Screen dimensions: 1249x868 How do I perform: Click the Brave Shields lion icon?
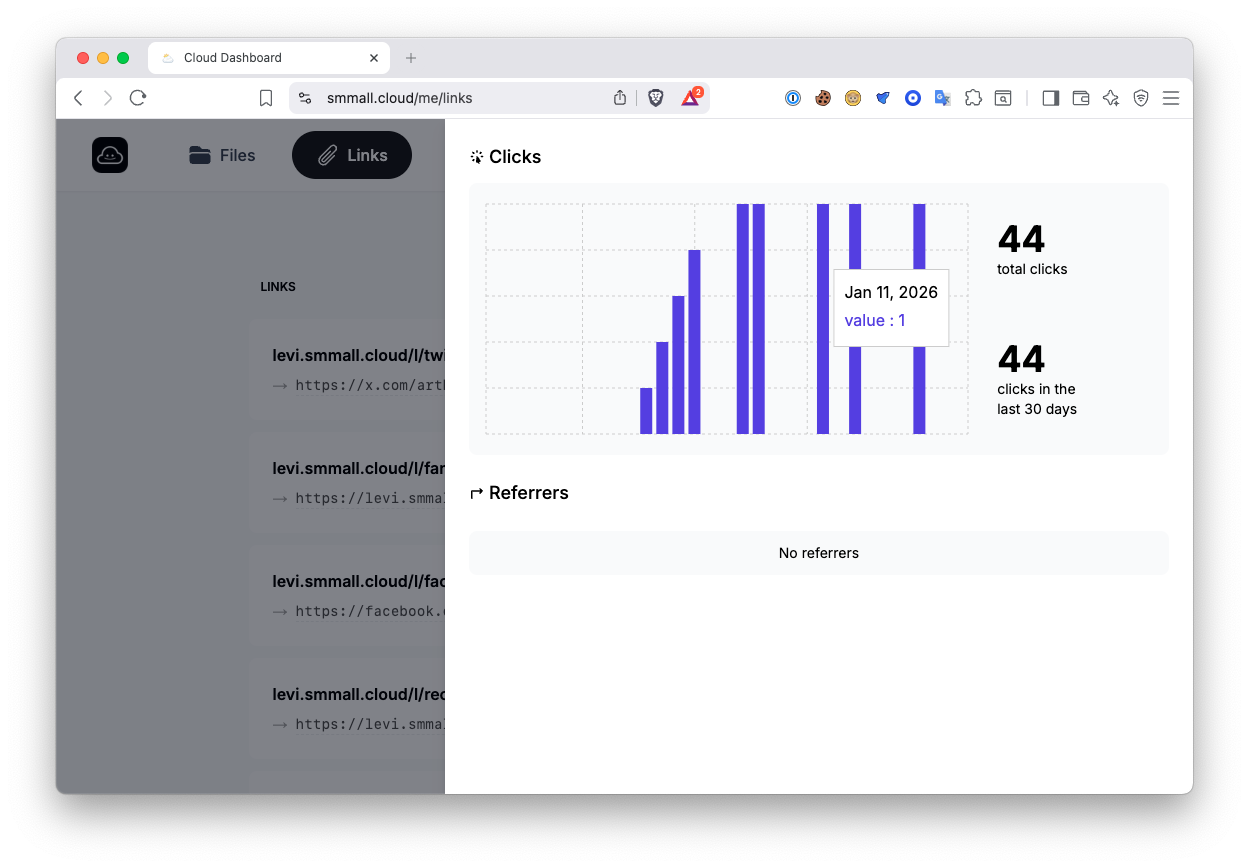click(x=656, y=98)
